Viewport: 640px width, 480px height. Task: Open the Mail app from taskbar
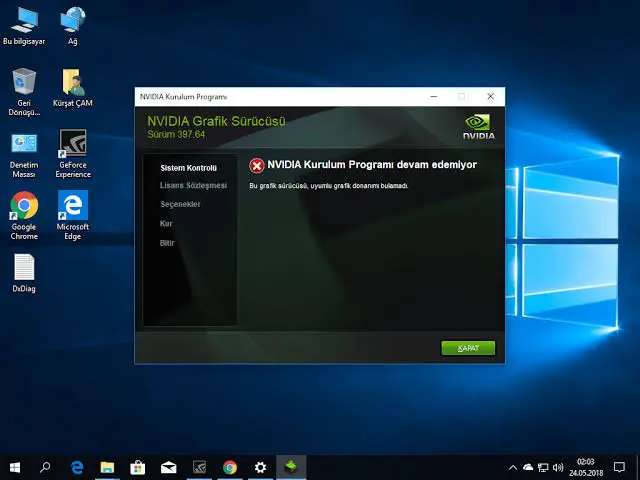coord(168,467)
